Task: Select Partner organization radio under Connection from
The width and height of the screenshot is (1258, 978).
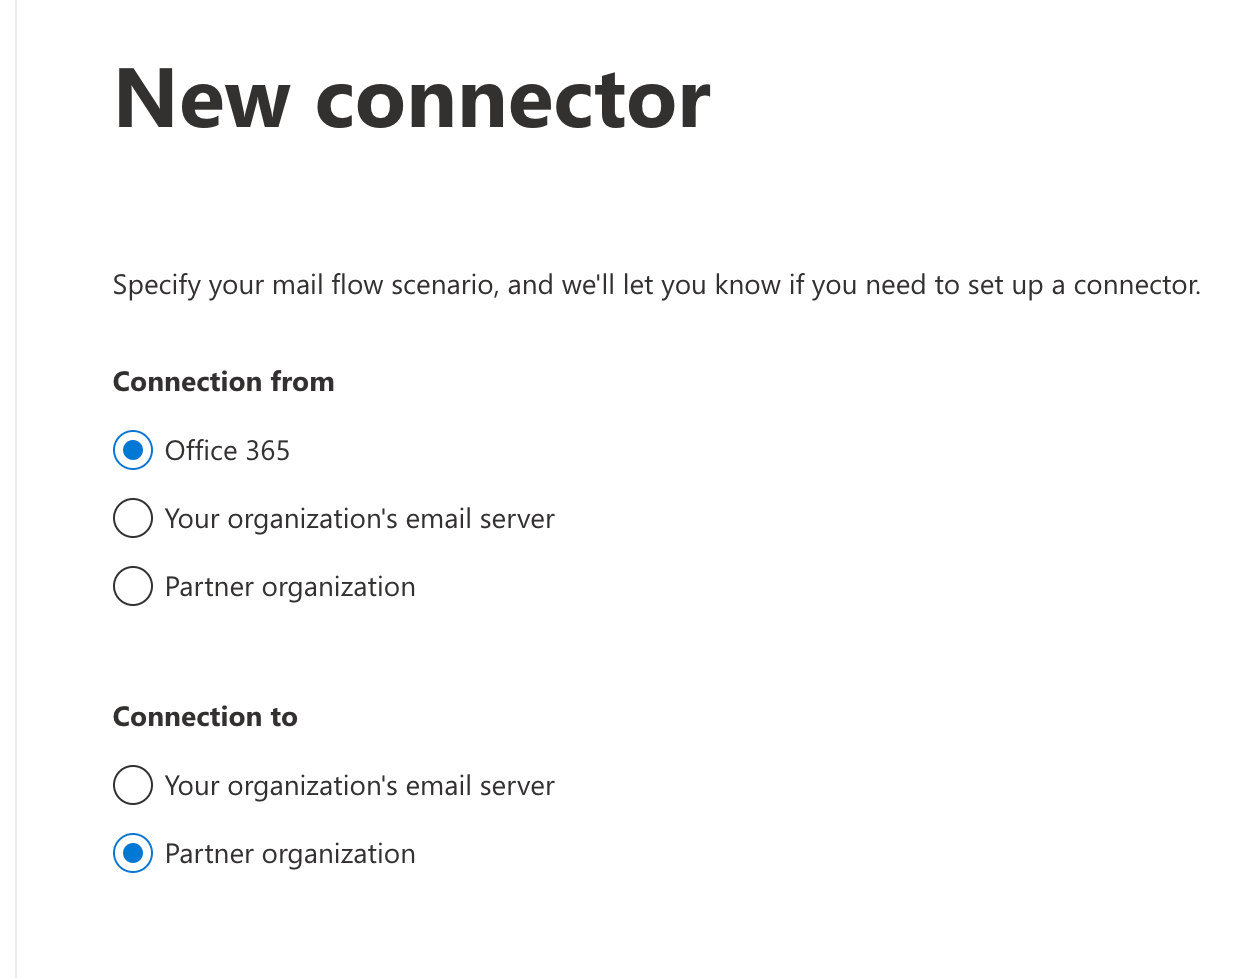Action: click(x=133, y=586)
